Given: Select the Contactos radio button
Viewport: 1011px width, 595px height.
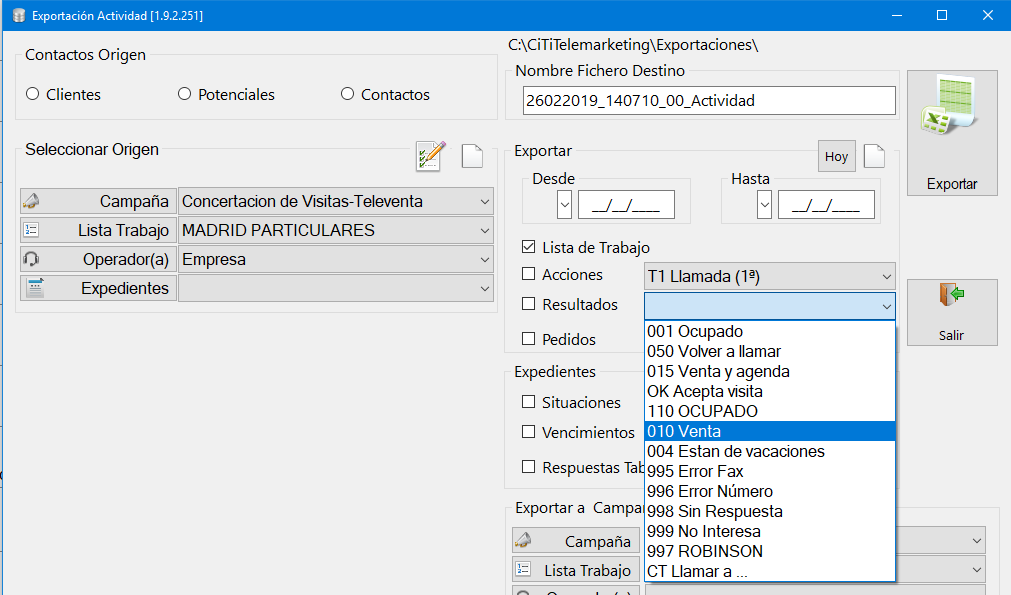Looking at the screenshot, I should pyautogui.click(x=348, y=94).
